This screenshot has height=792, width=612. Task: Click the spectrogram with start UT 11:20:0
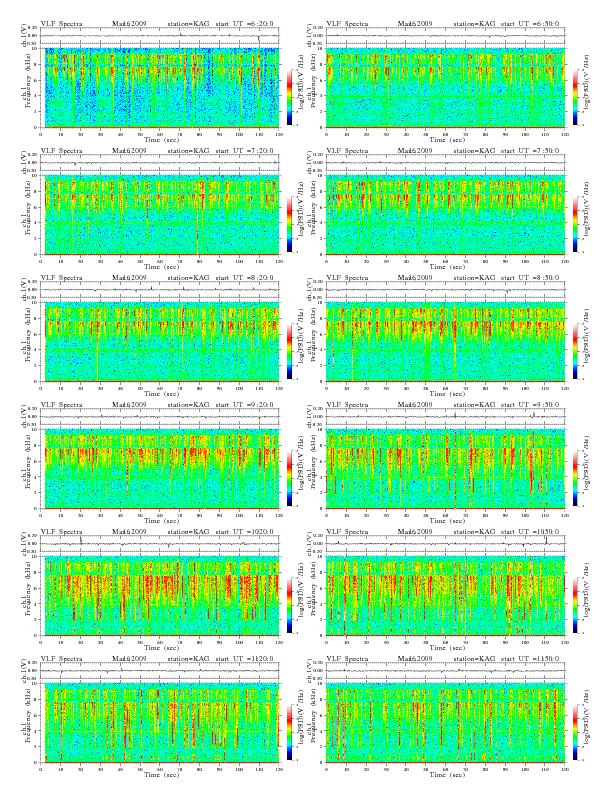point(160,723)
